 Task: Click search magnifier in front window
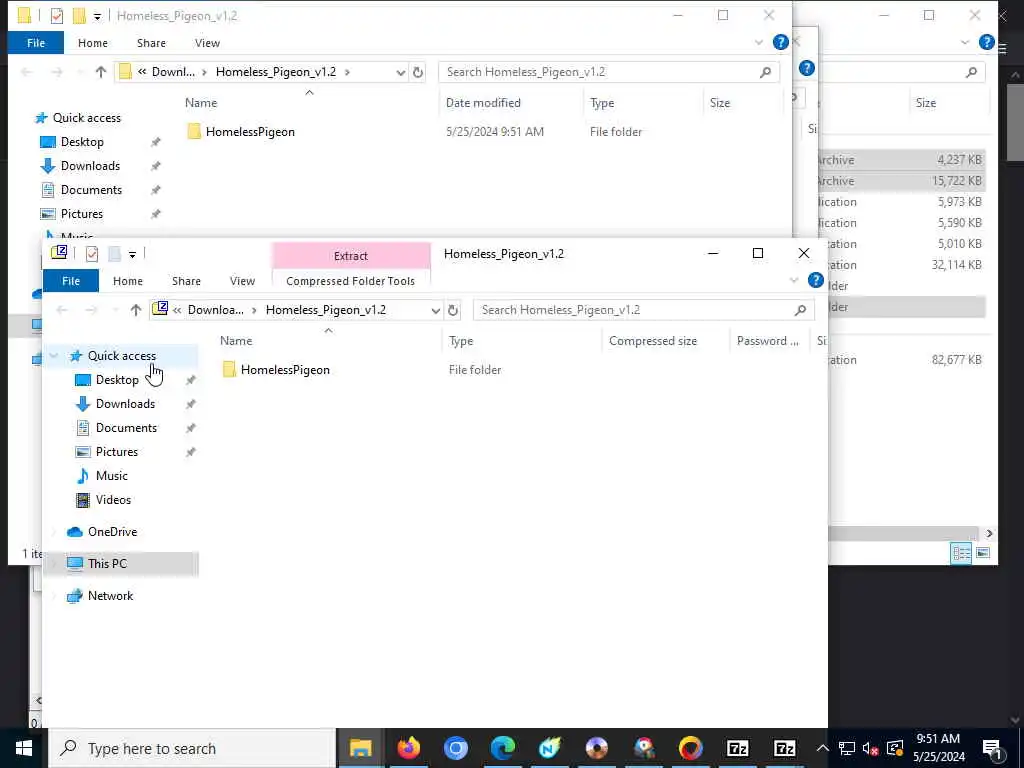click(800, 310)
